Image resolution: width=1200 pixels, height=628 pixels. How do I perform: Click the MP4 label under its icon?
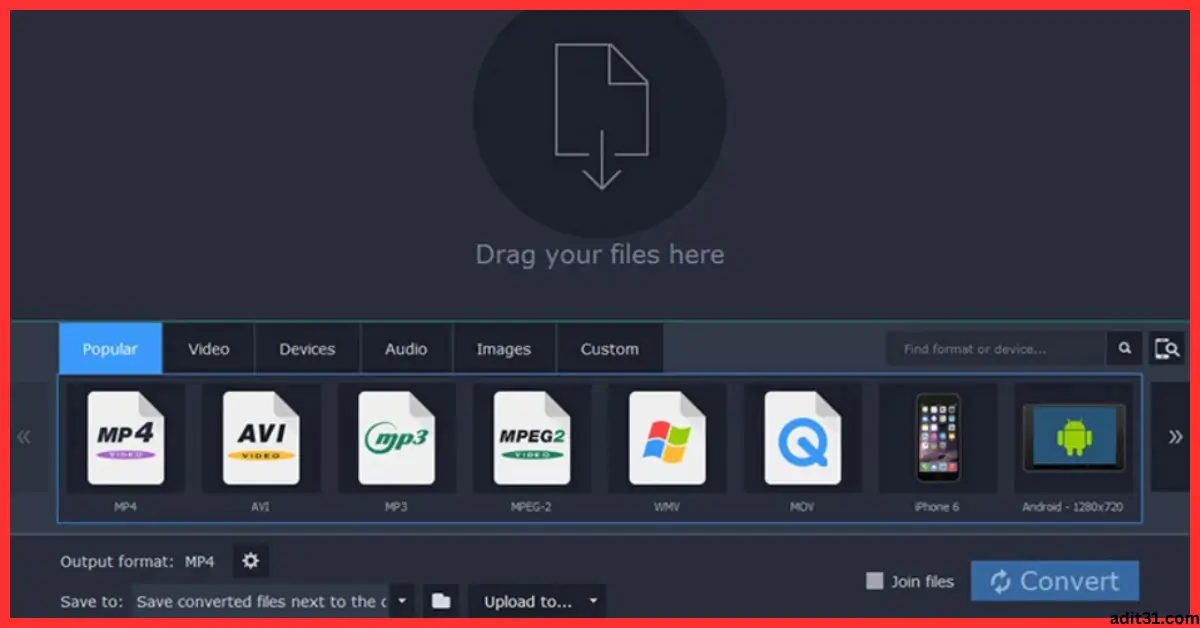pos(125,507)
